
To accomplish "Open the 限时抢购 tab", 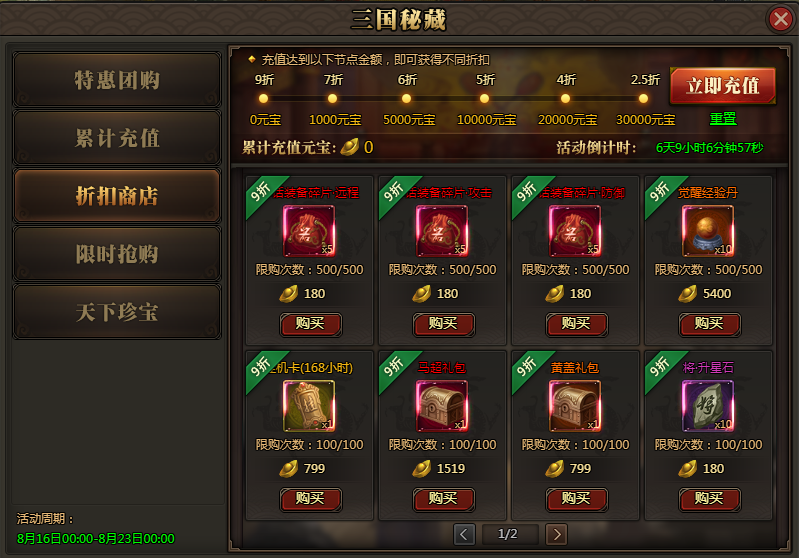I will click(117, 254).
